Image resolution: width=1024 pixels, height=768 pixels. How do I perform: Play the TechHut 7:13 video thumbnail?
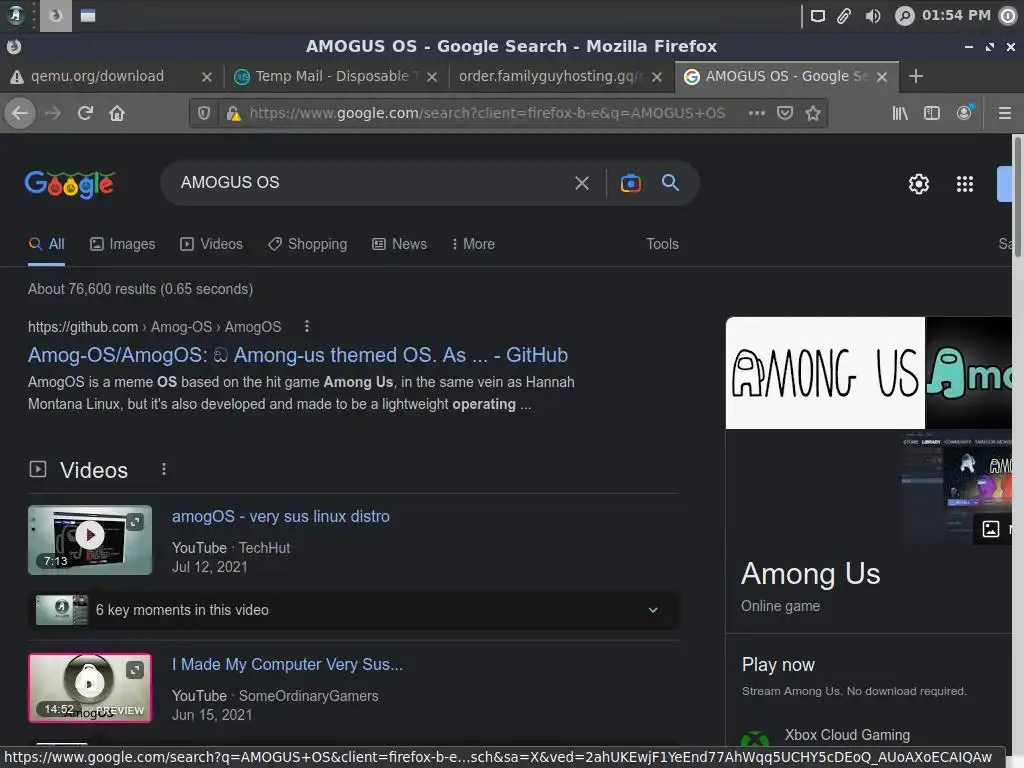click(x=90, y=540)
